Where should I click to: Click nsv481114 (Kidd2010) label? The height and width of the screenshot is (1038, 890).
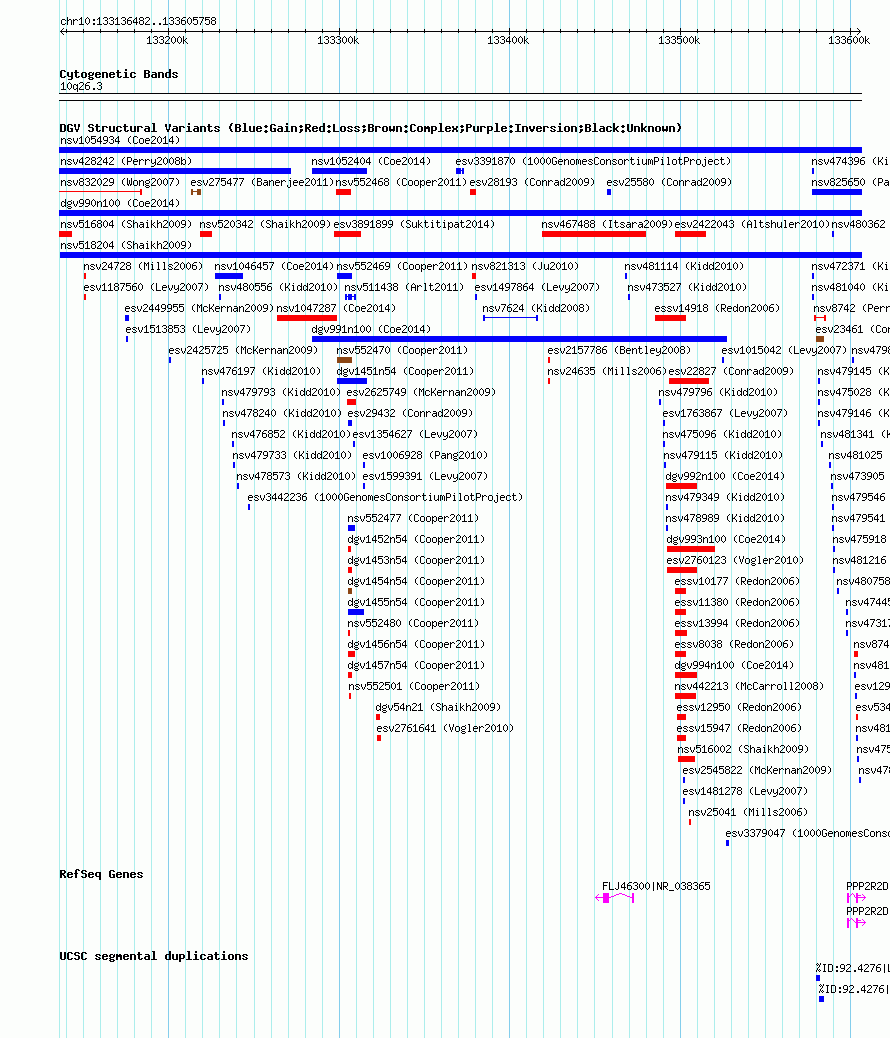click(684, 266)
